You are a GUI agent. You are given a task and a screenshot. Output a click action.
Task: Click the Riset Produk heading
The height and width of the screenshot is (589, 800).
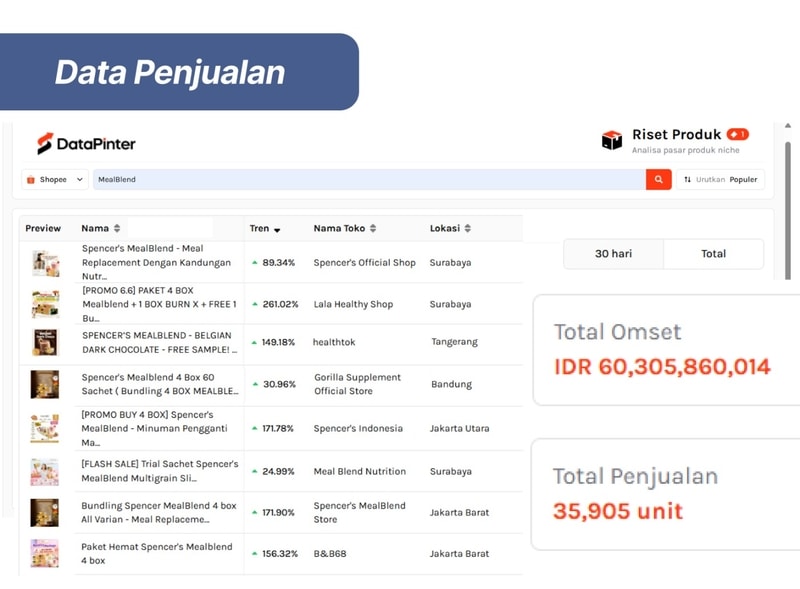coord(677,134)
